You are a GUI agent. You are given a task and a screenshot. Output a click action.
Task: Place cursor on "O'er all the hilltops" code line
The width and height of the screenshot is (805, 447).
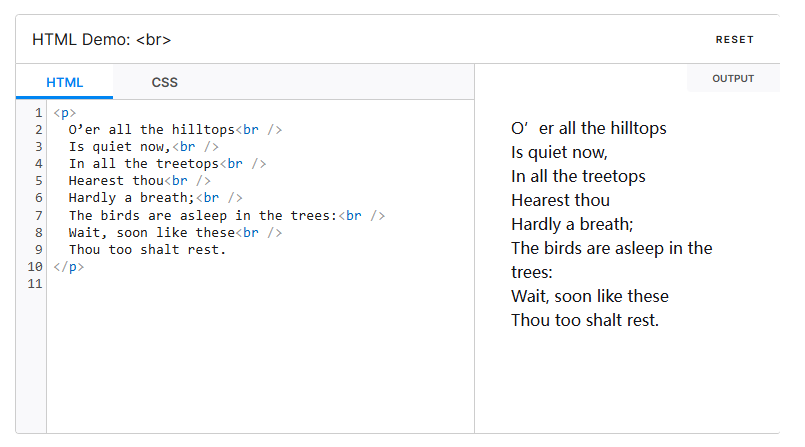[150, 130]
